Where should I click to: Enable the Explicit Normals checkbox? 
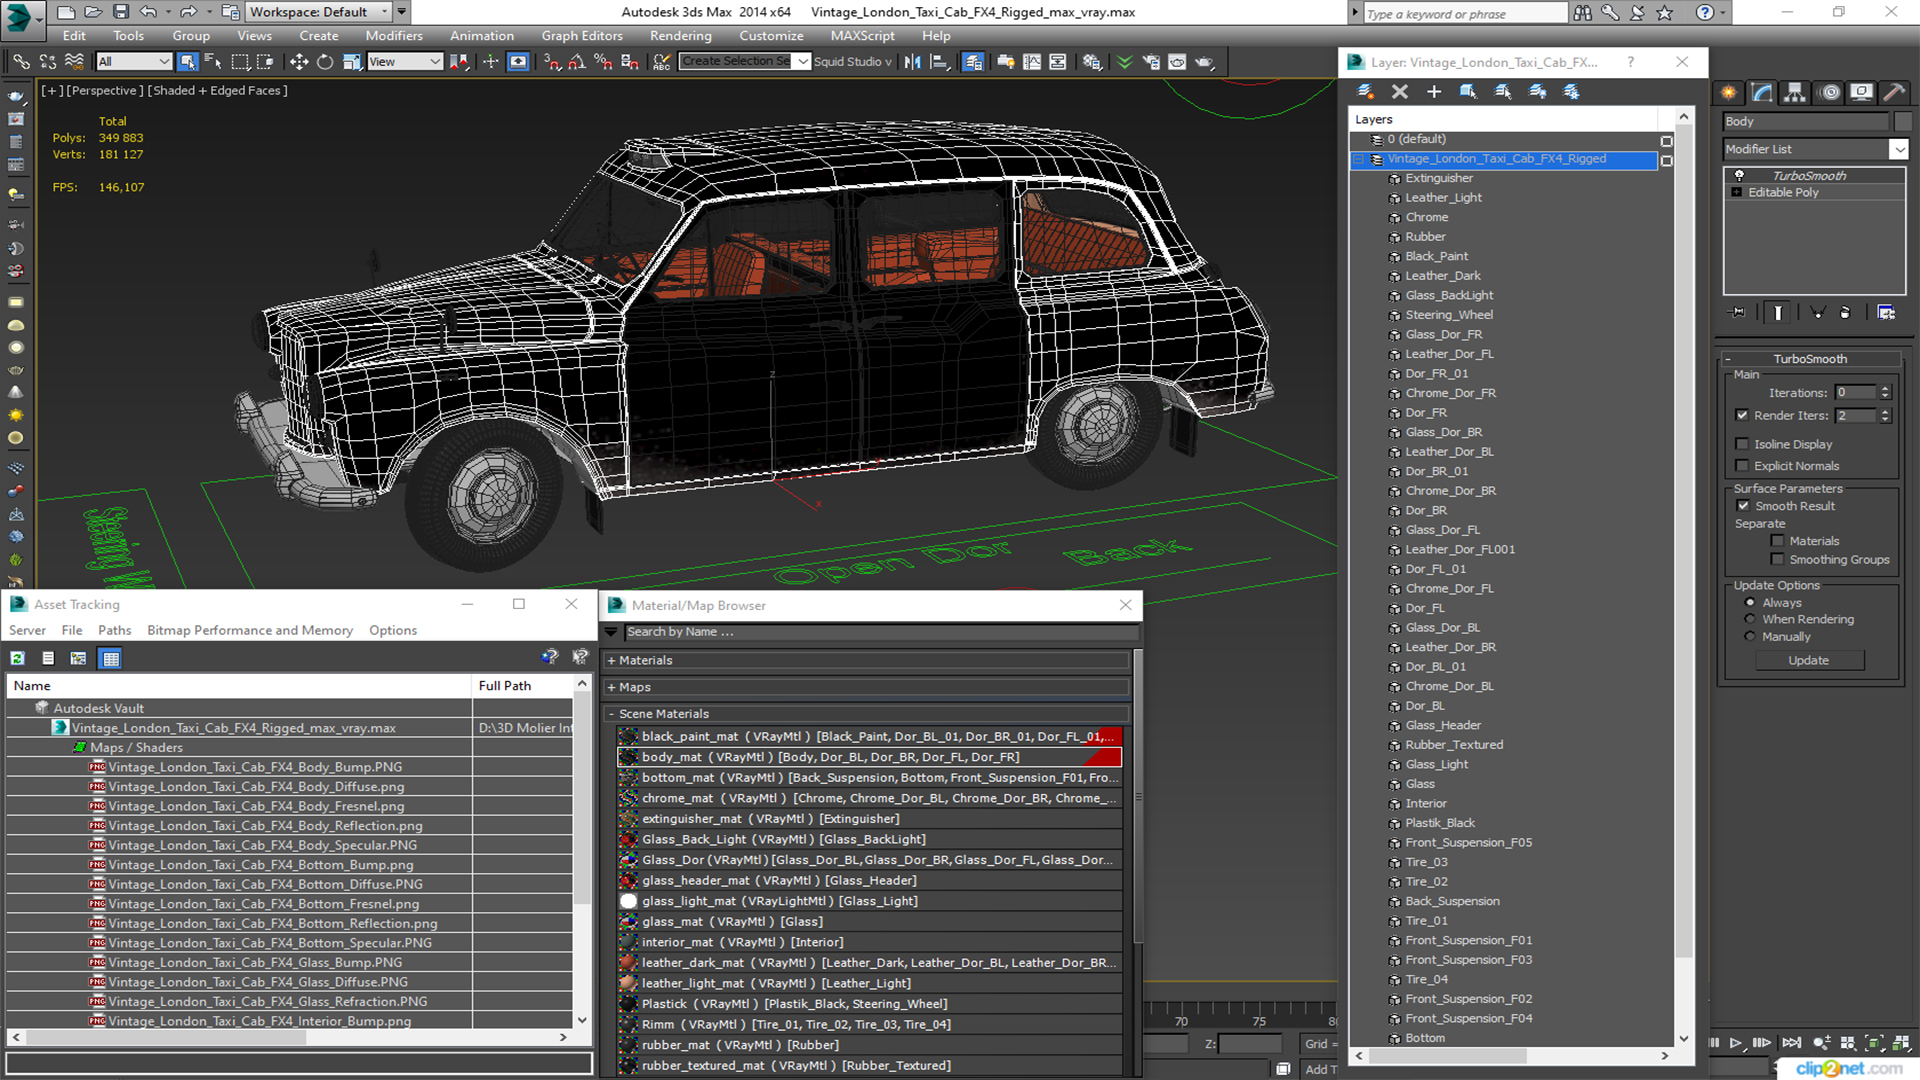[x=1742, y=466]
